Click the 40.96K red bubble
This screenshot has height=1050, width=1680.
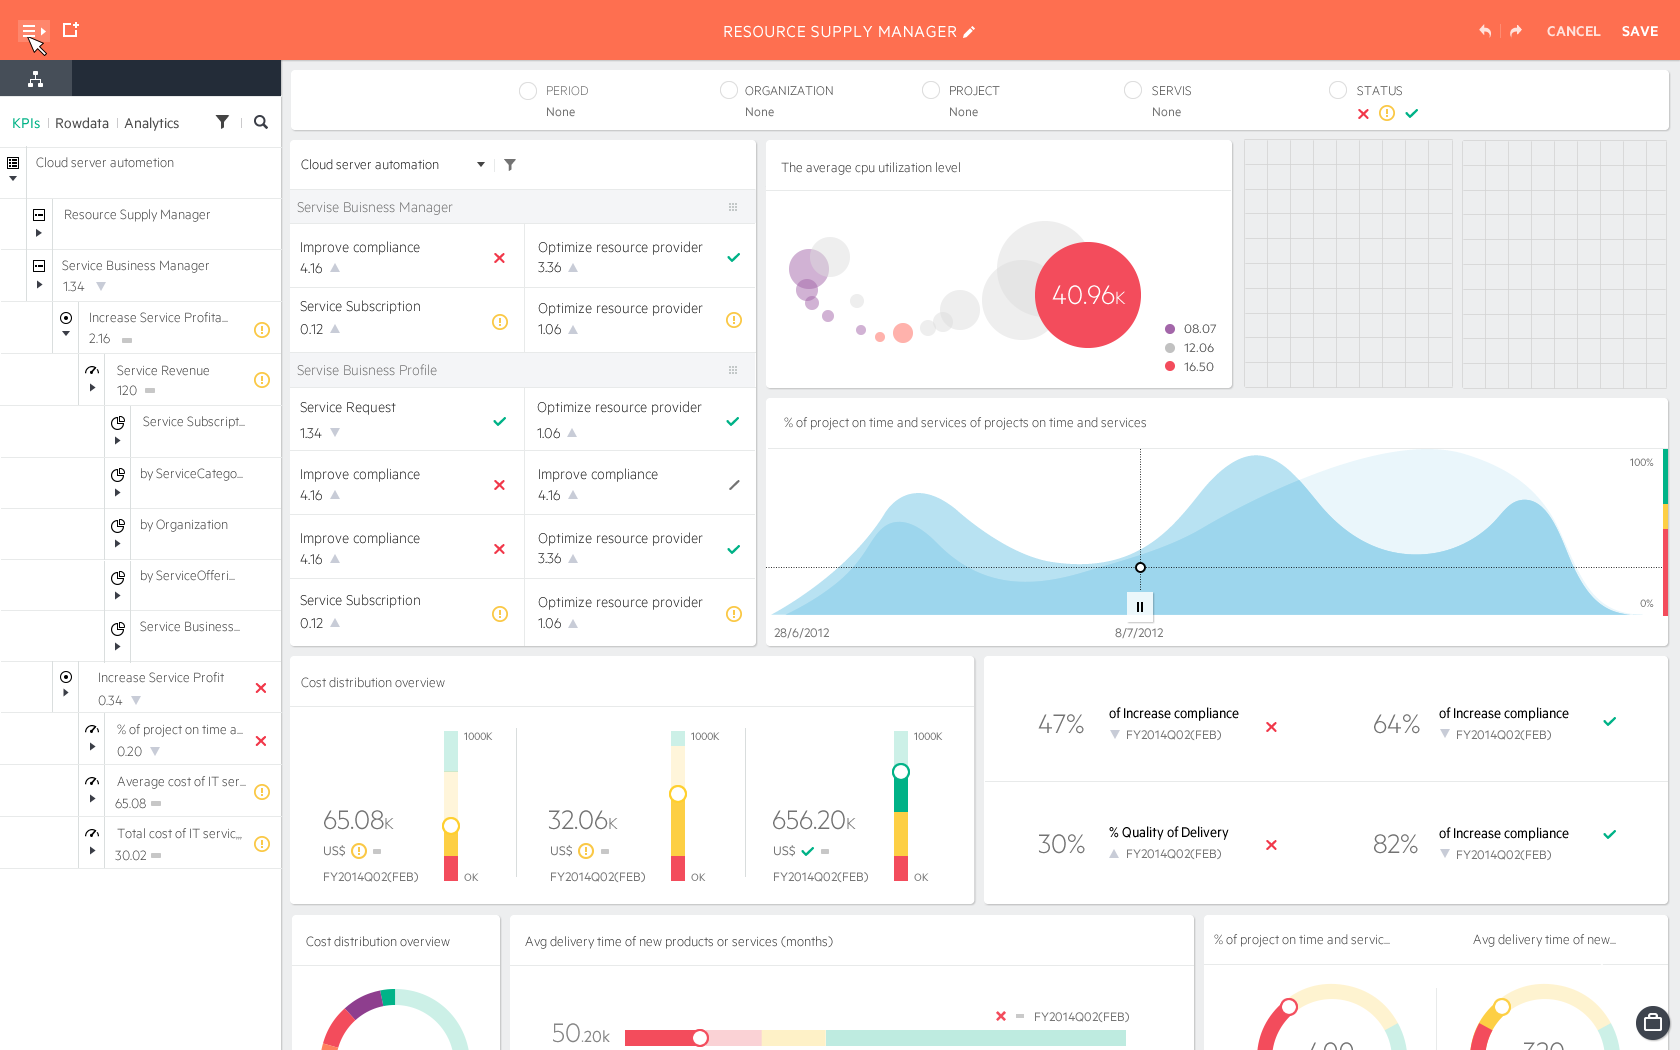1088,295
